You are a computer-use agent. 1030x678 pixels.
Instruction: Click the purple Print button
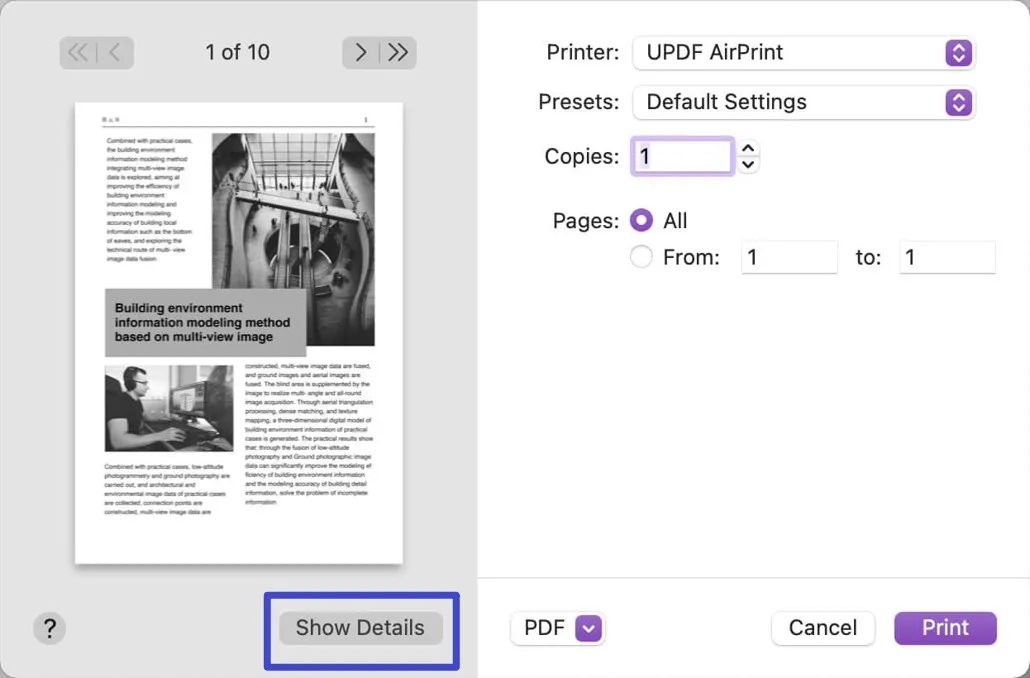pos(945,628)
